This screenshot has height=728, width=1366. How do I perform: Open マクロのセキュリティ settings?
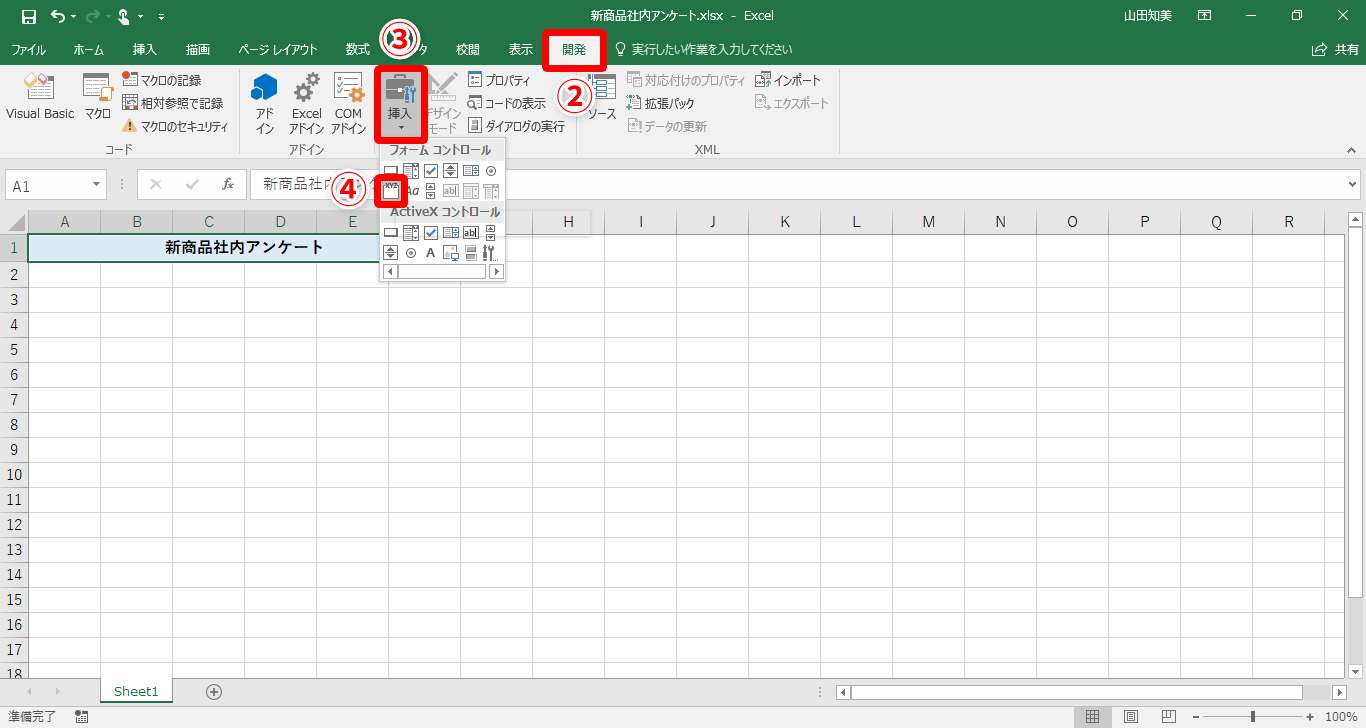click(x=176, y=126)
